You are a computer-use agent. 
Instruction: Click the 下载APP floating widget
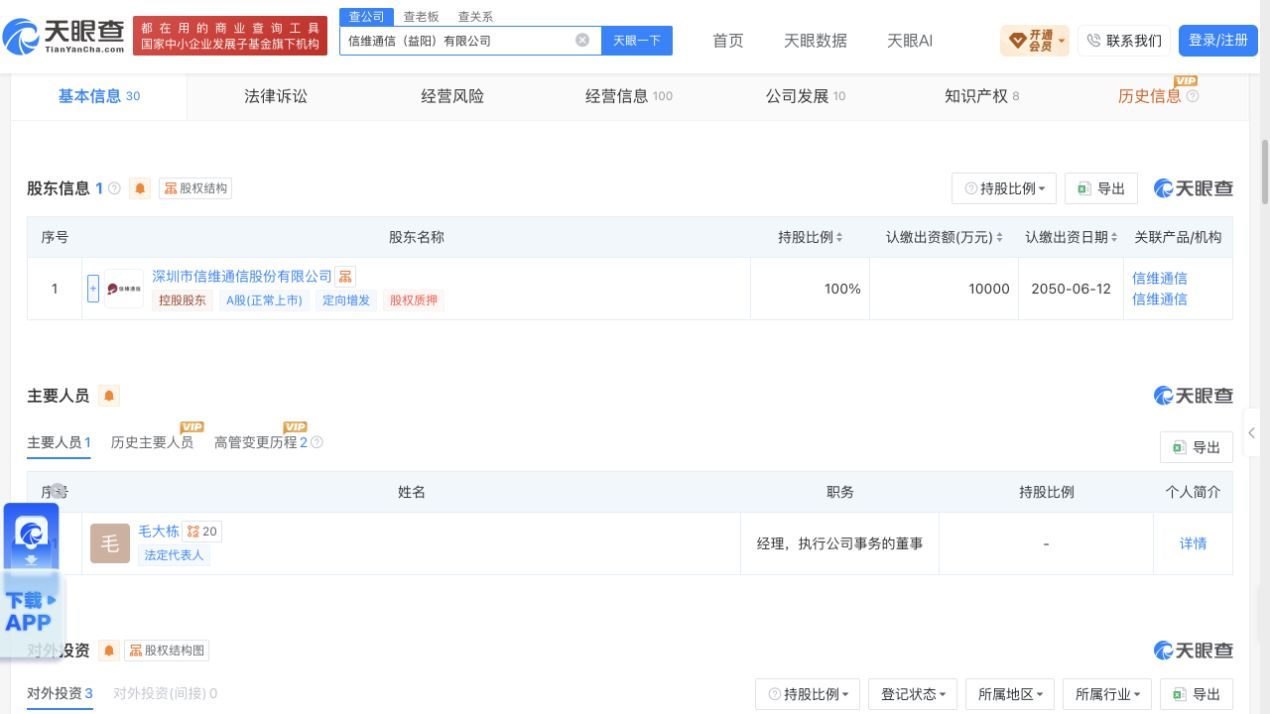(x=32, y=580)
